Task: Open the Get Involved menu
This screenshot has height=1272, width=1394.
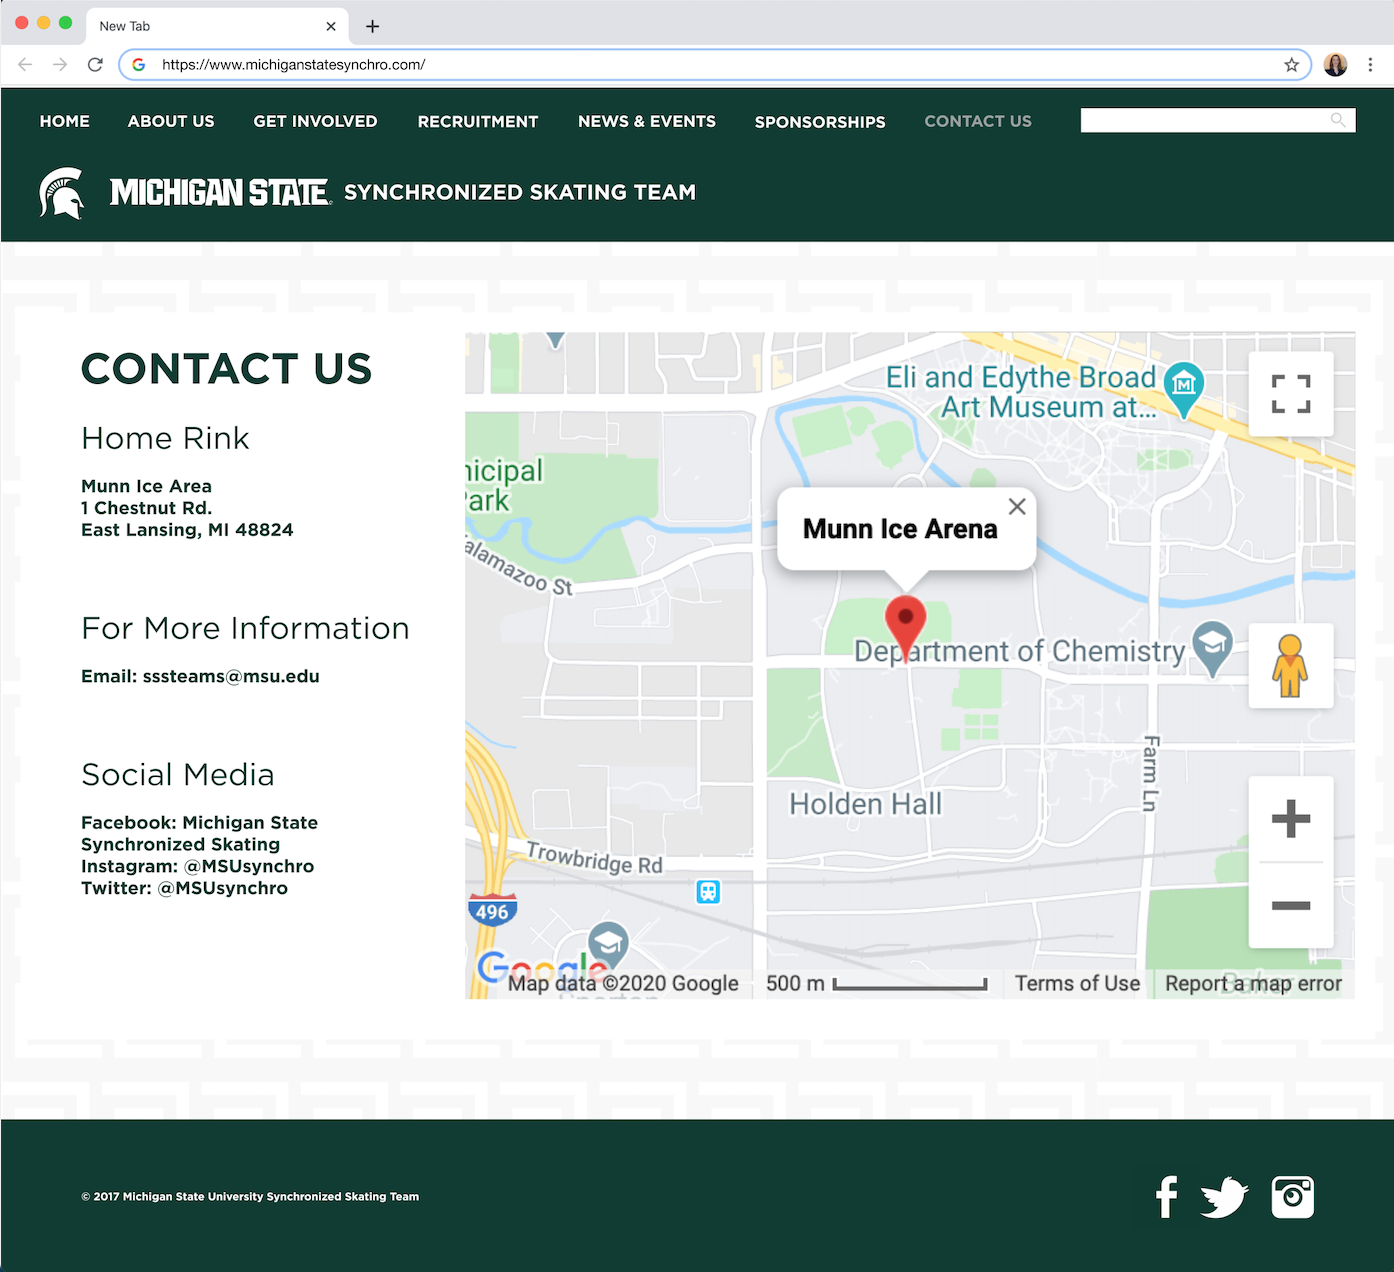Action: (x=315, y=121)
